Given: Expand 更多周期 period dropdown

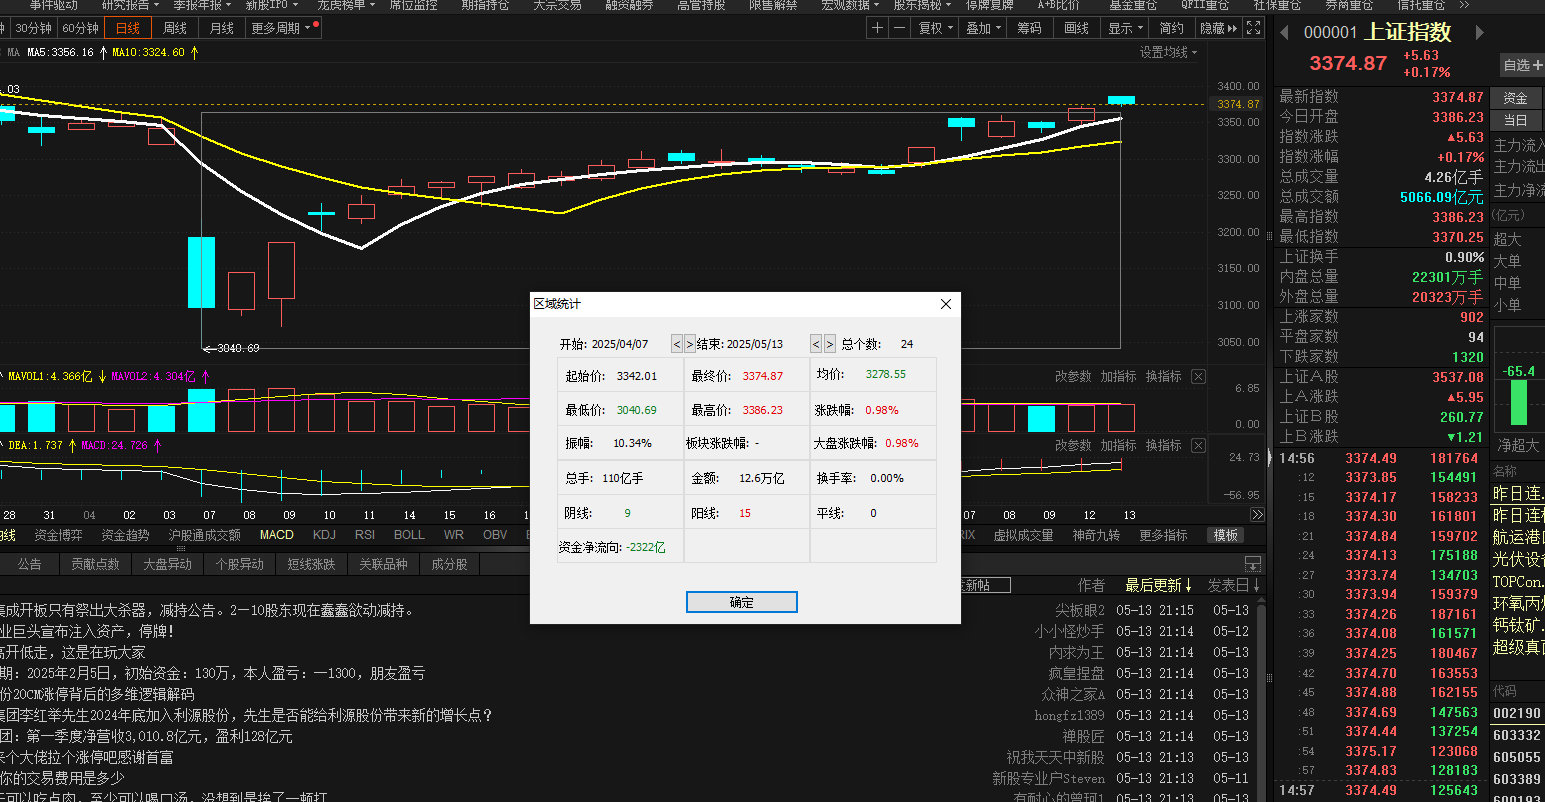Looking at the screenshot, I should click(281, 28).
